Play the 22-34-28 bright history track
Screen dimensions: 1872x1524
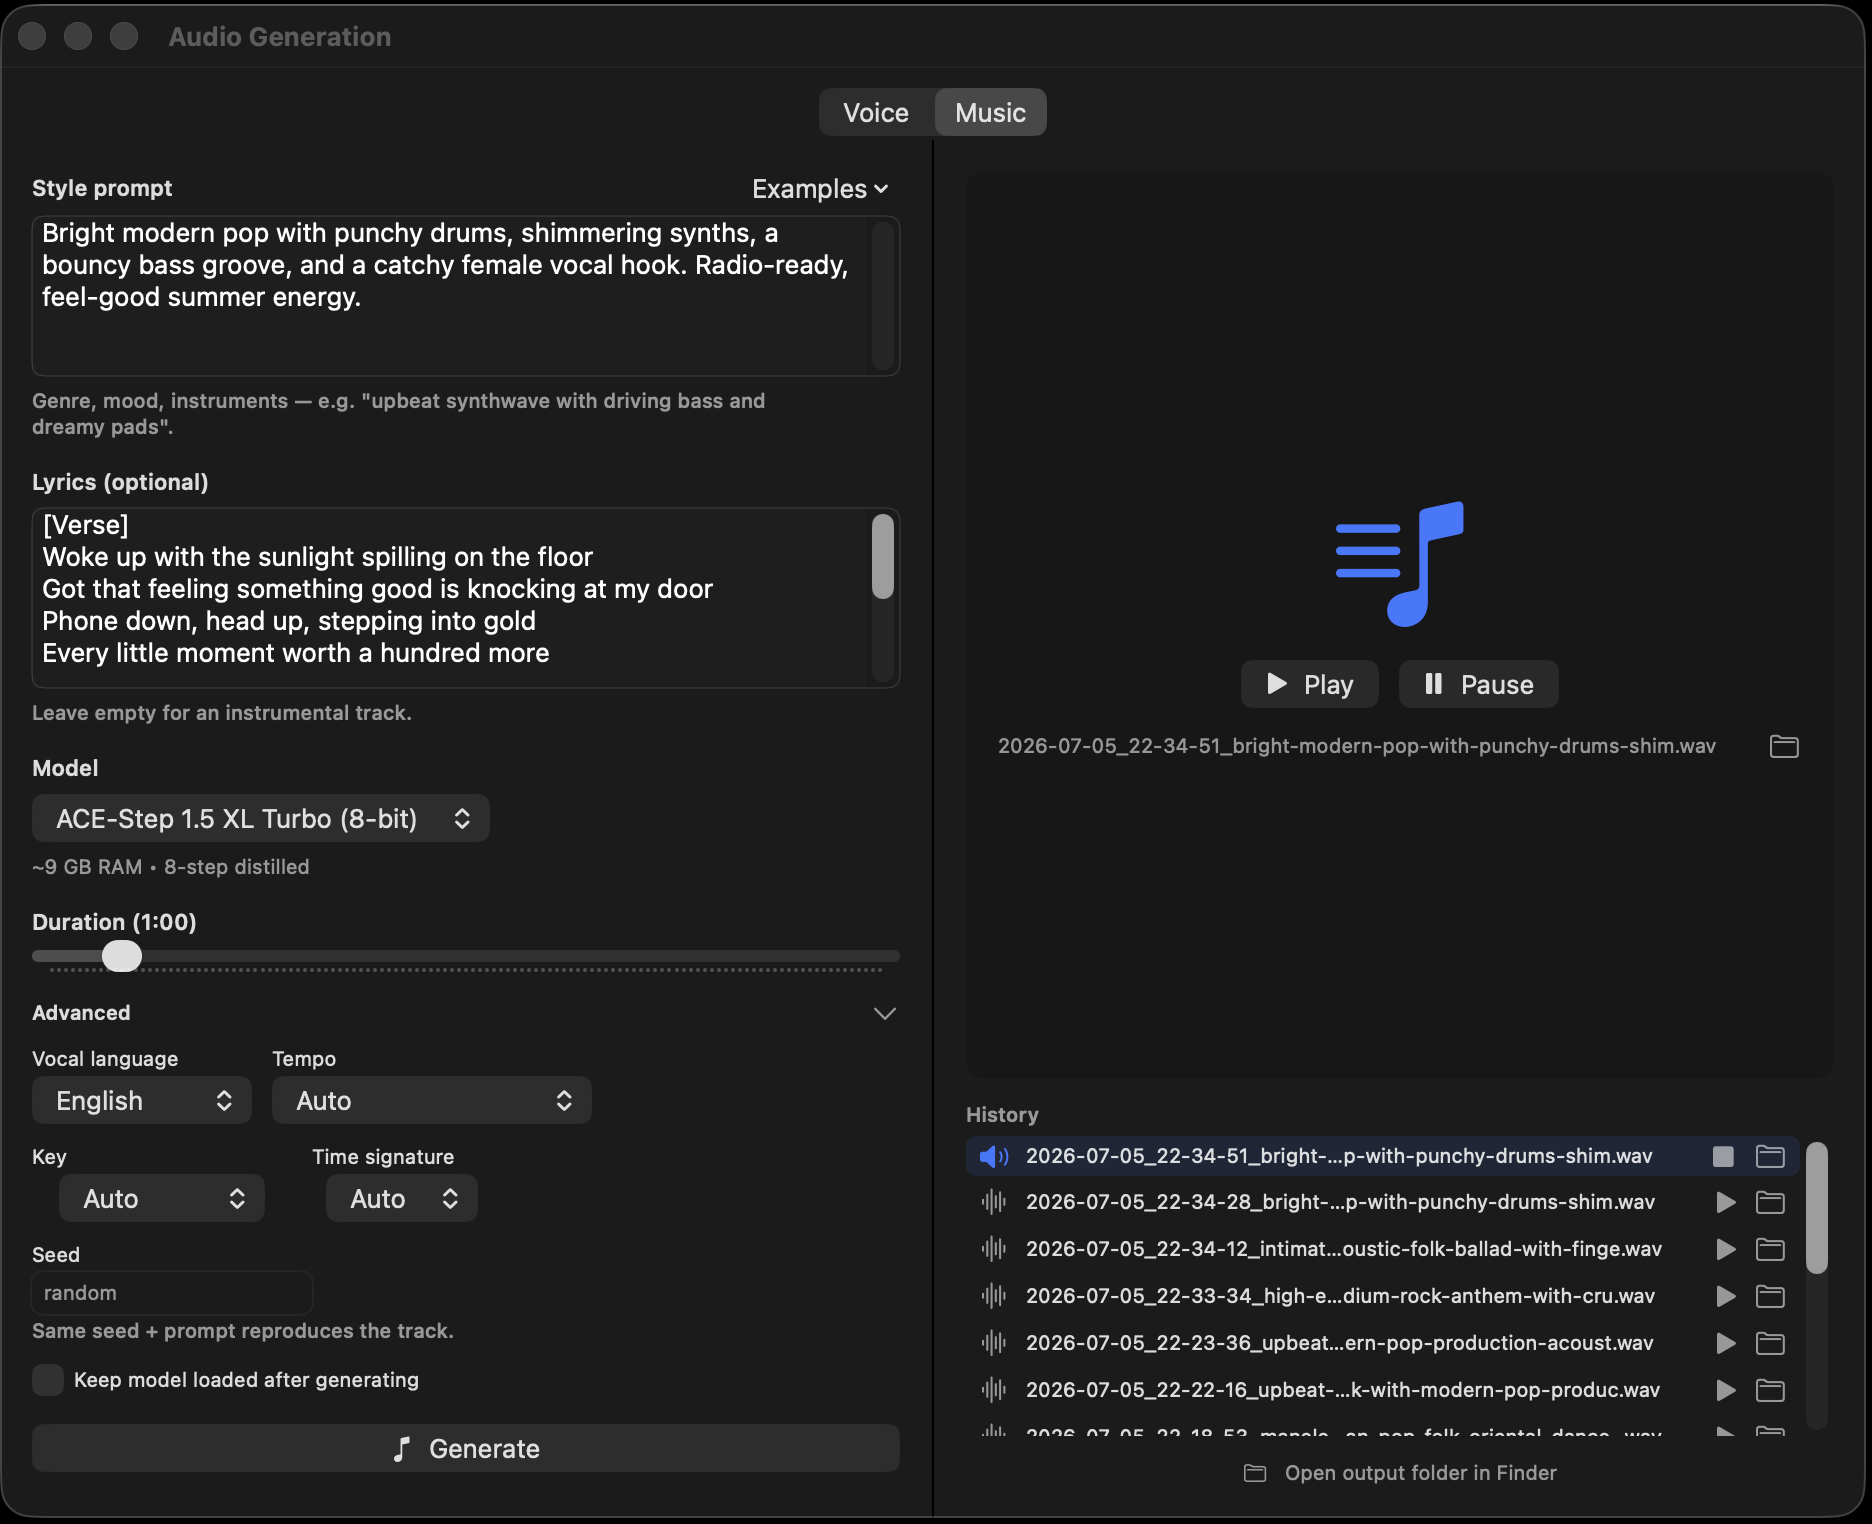coord(1726,1202)
